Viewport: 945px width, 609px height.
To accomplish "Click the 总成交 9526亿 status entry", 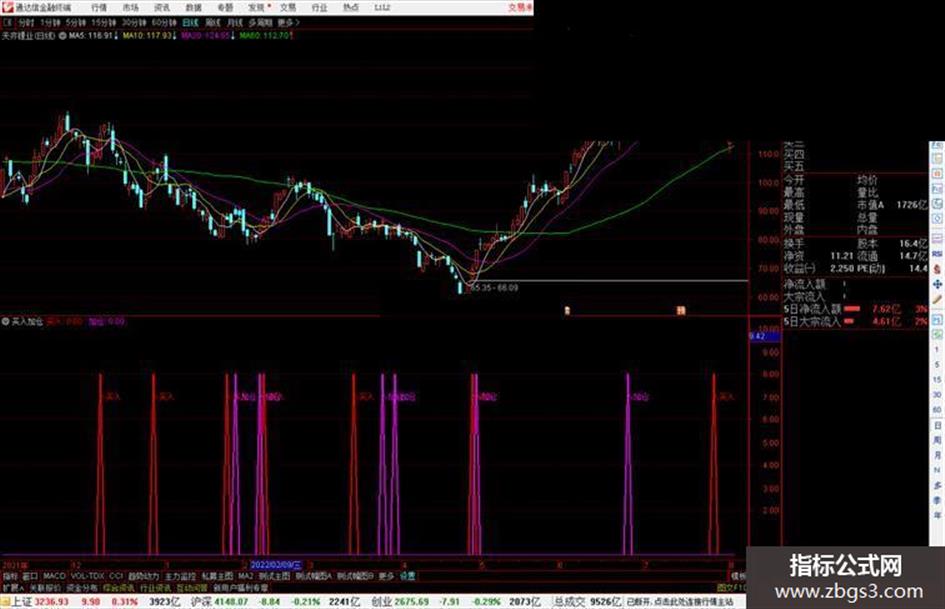I will 587,602.
